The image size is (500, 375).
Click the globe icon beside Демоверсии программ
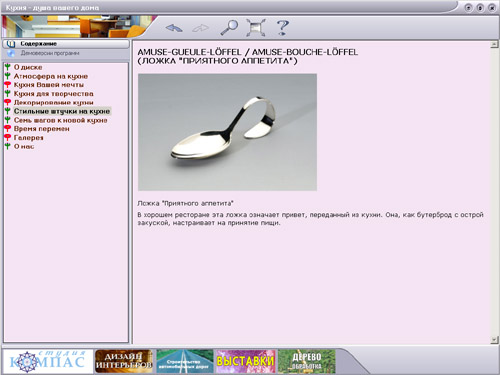tap(11, 53)
